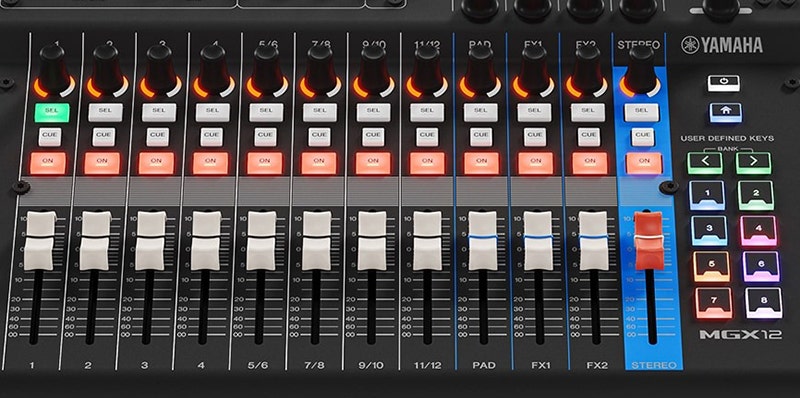Select FX1 channel with SEL button

[534, 112]
